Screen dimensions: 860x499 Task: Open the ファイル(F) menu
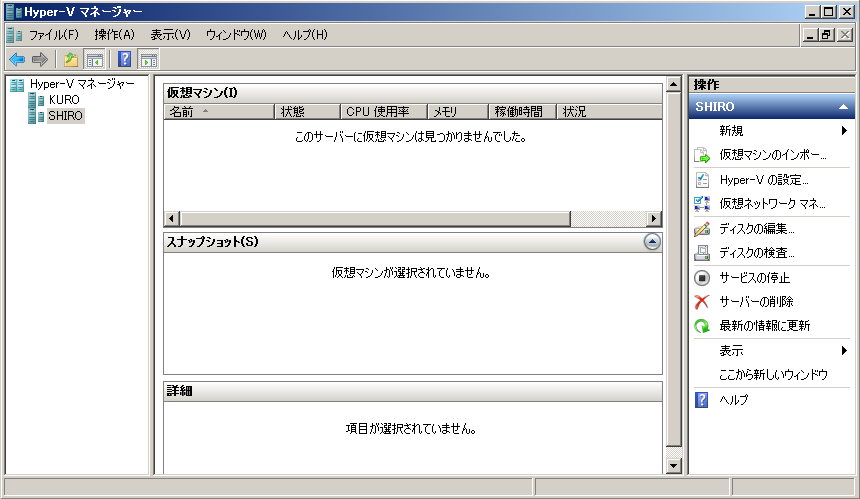pos(54,35)
